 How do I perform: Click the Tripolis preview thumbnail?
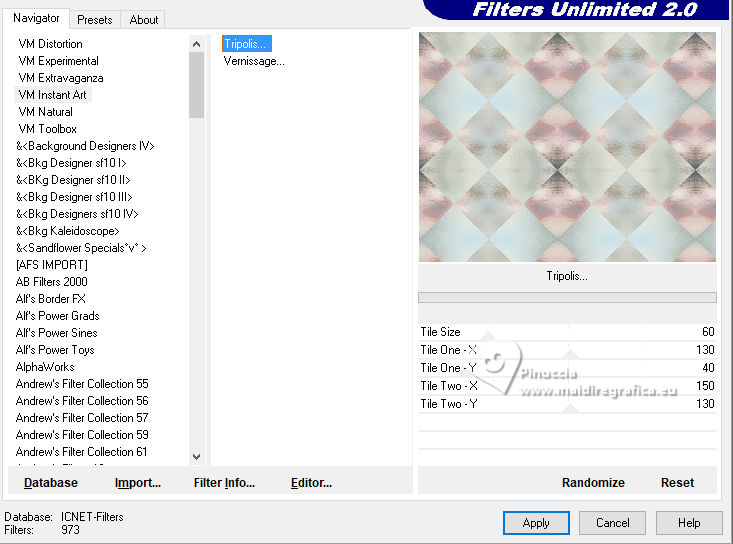(567, 147)
